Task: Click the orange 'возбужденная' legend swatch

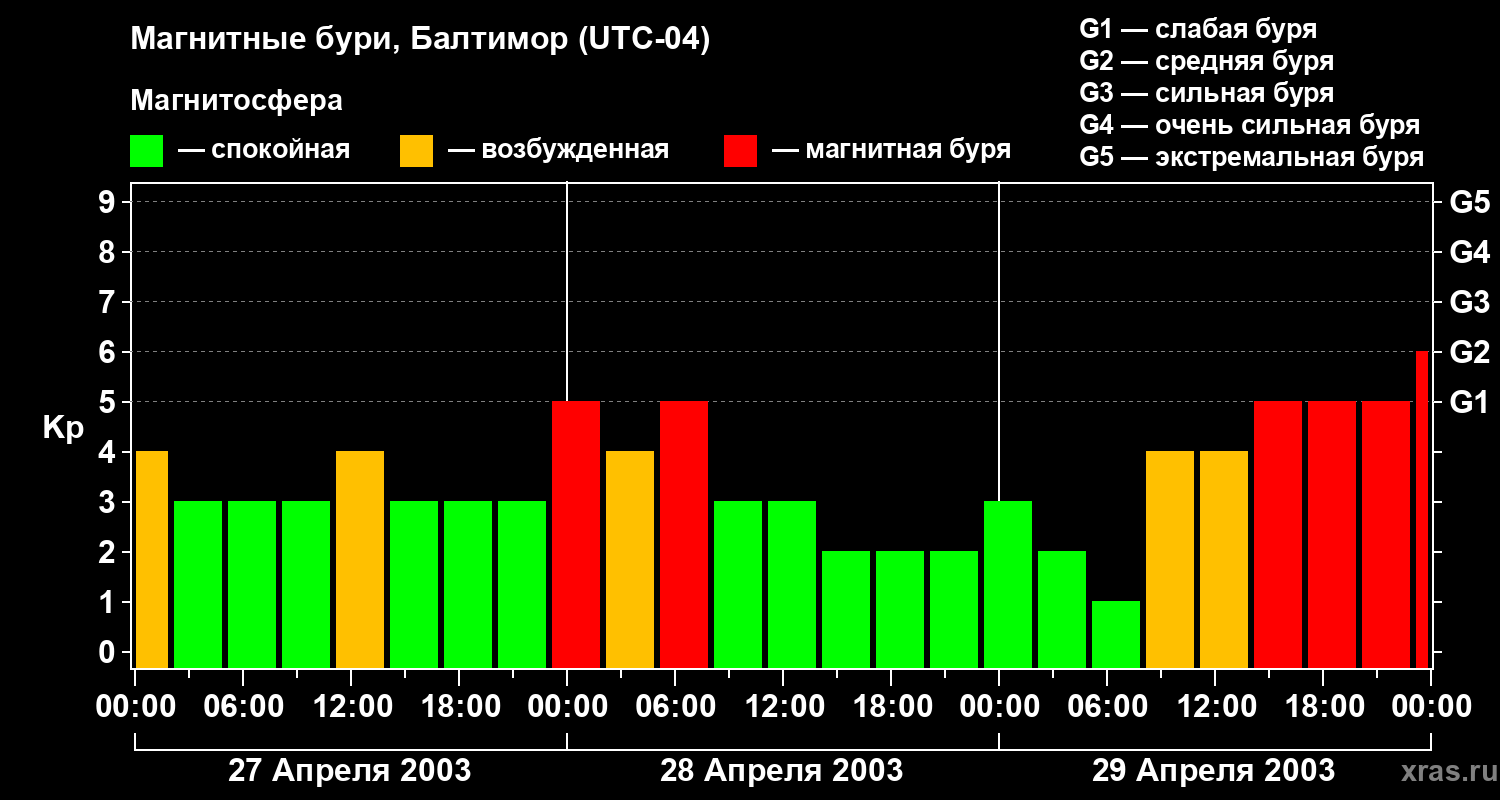Action: tap(416, 151)
